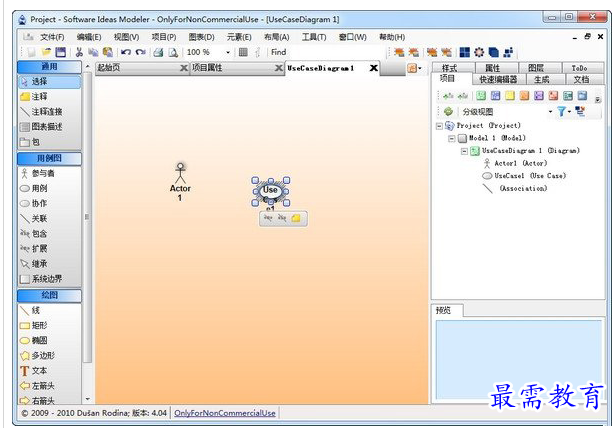Select the 关联 association tool

click(50, 218)
